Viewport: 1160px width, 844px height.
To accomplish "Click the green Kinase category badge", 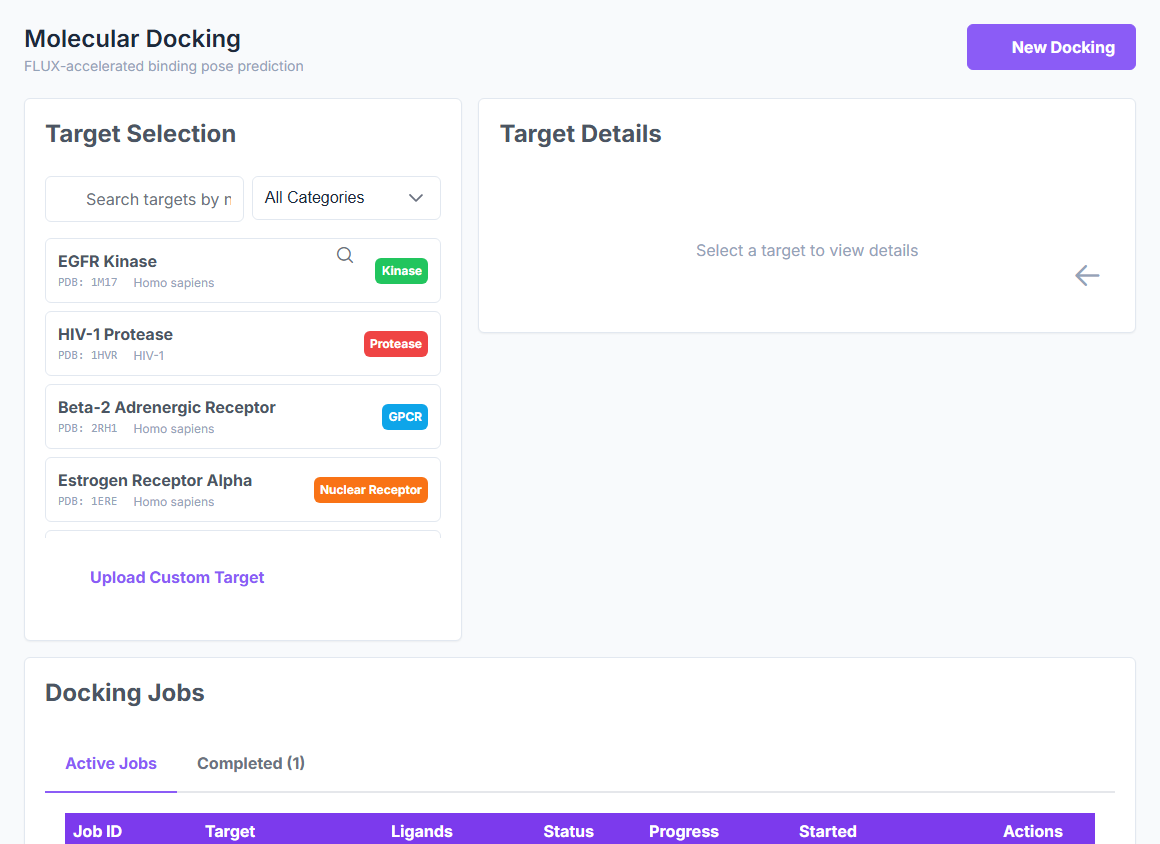I will pos(401,271).
